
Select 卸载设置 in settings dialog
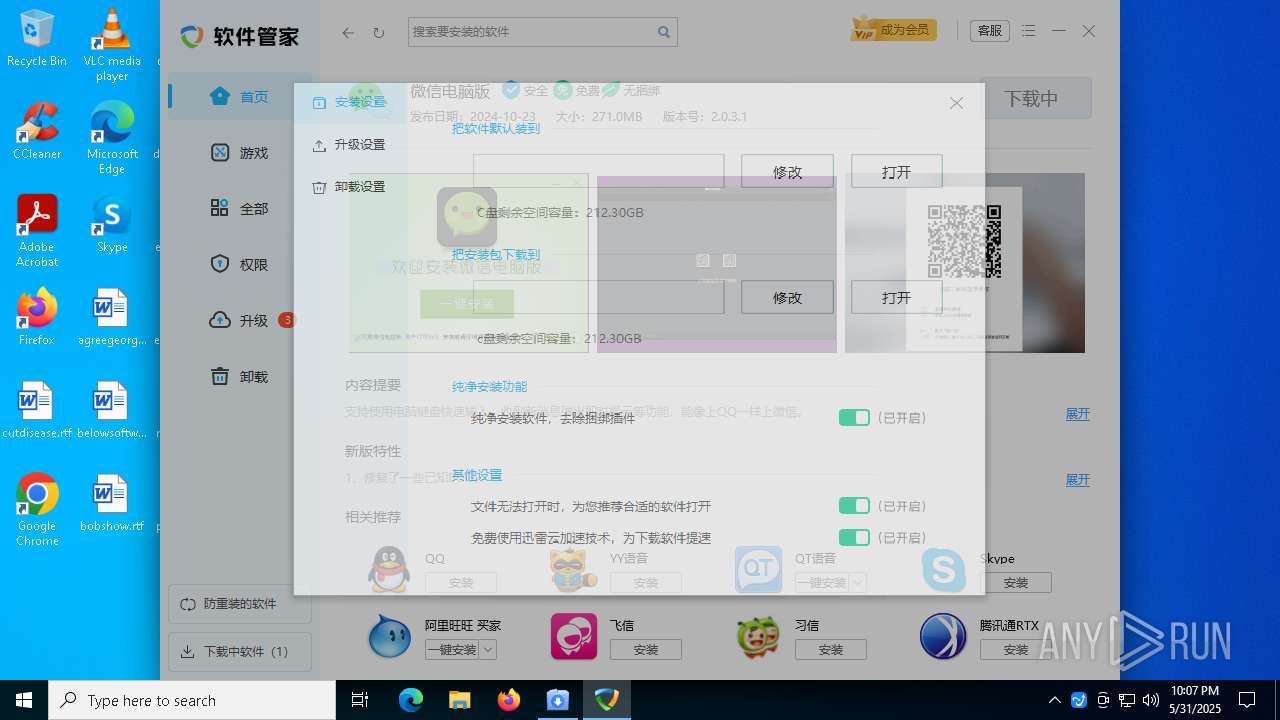click(349, 187)
